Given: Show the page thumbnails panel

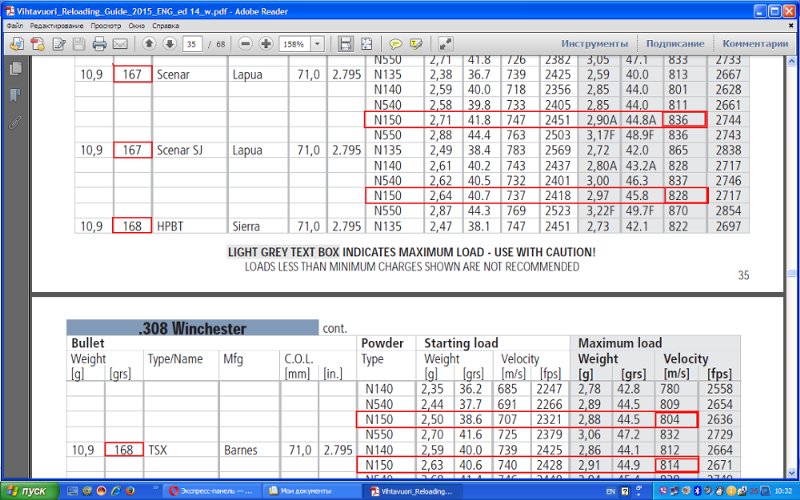Looking at the screenshot, I should [15, 69].
